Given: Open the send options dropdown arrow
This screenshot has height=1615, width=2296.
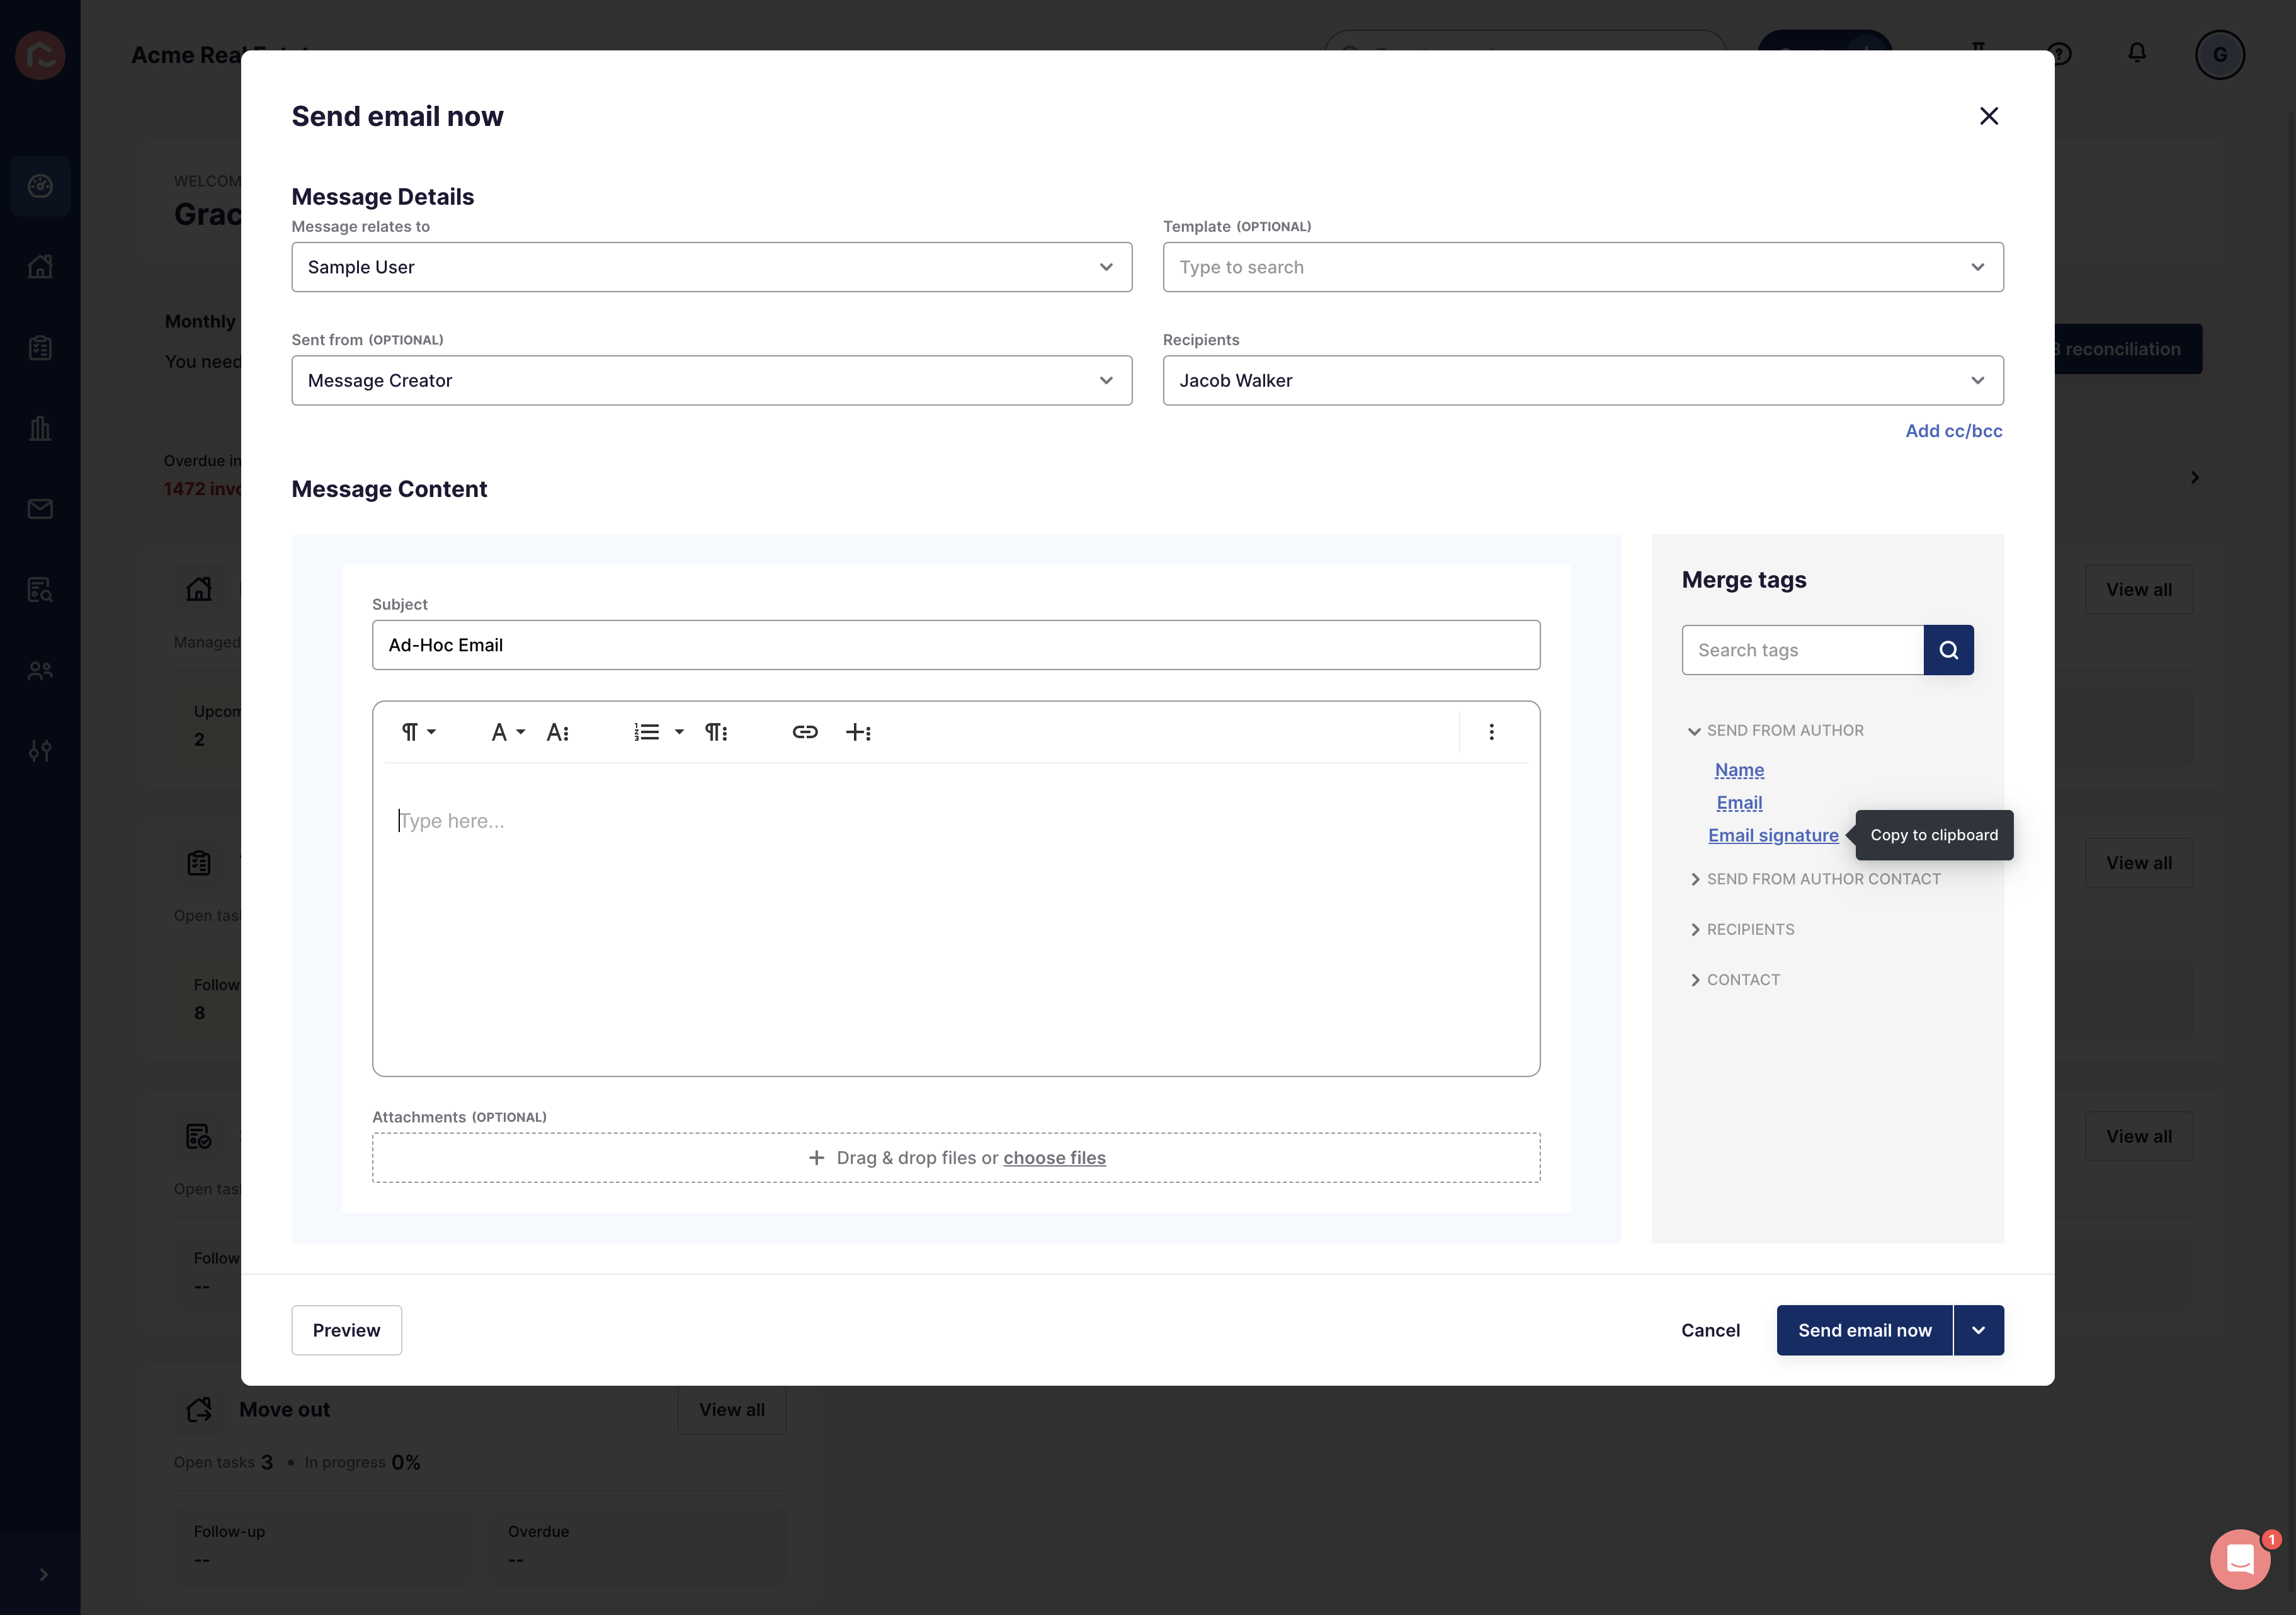Looking at the screenshot, I should pyautogui.click(x=1978, y=1330).
